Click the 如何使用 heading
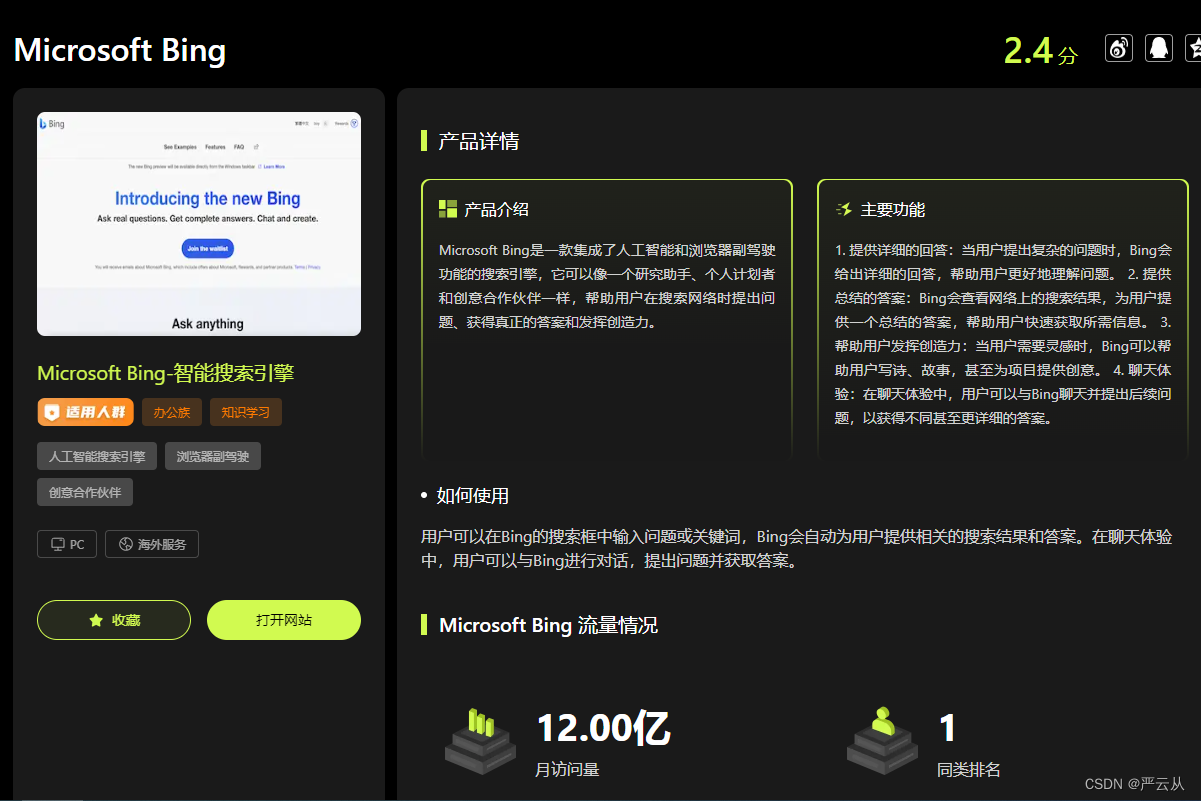The image size is (1201, 801). click(x=472, y=495)
